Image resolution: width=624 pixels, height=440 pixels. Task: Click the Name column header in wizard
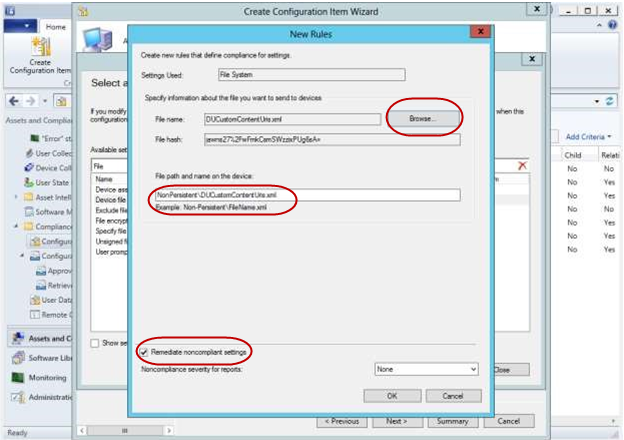[x=104, y=179]
